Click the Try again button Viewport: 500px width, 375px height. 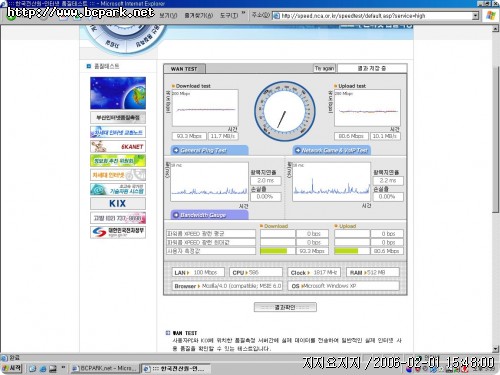[324, 68]
